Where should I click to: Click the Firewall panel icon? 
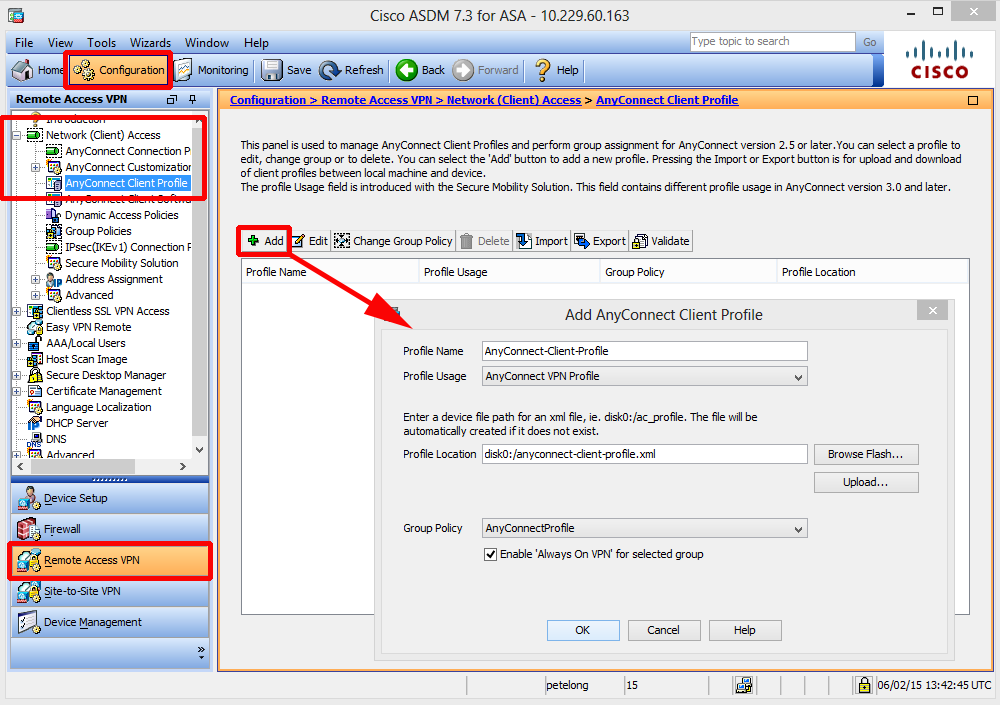(29, 529)
